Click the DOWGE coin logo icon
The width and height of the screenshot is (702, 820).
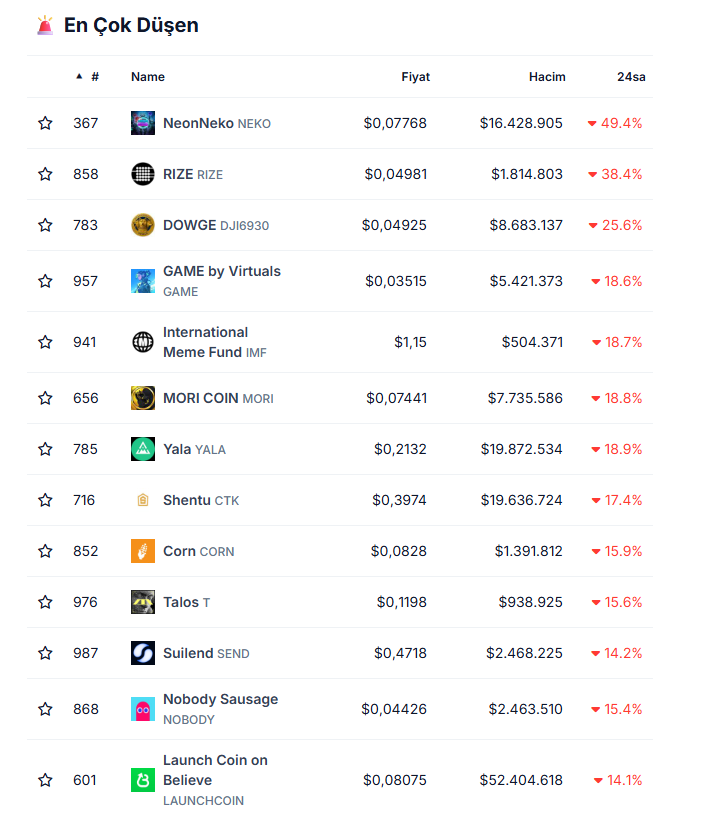143,225
